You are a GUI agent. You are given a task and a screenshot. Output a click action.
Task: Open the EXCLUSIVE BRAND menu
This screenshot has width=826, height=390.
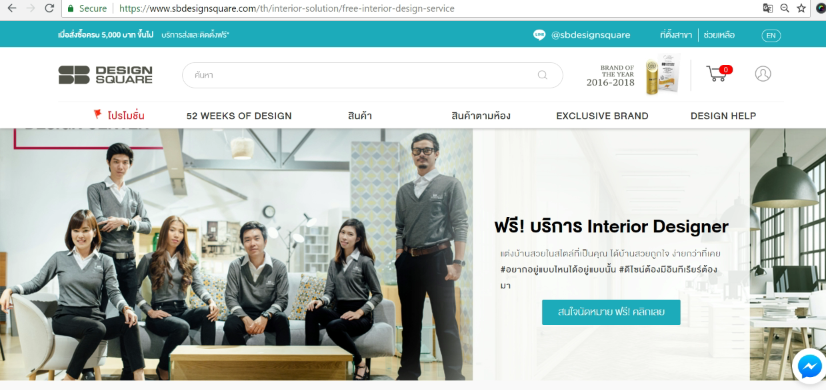(602, 116)
